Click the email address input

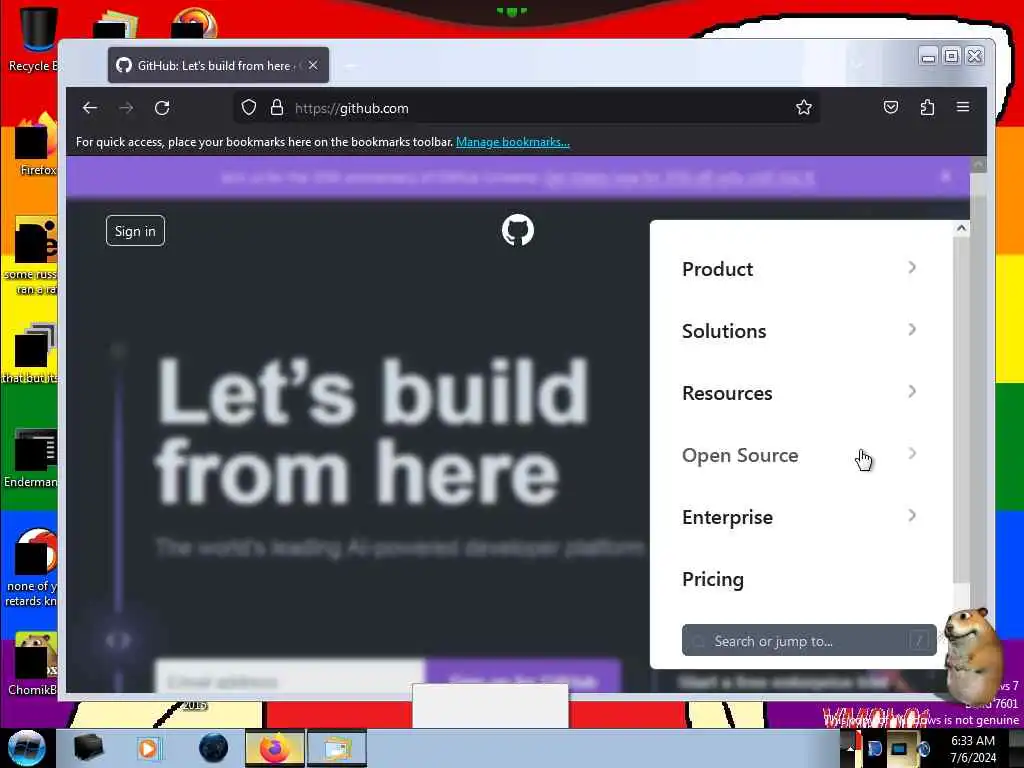[290, 679]
